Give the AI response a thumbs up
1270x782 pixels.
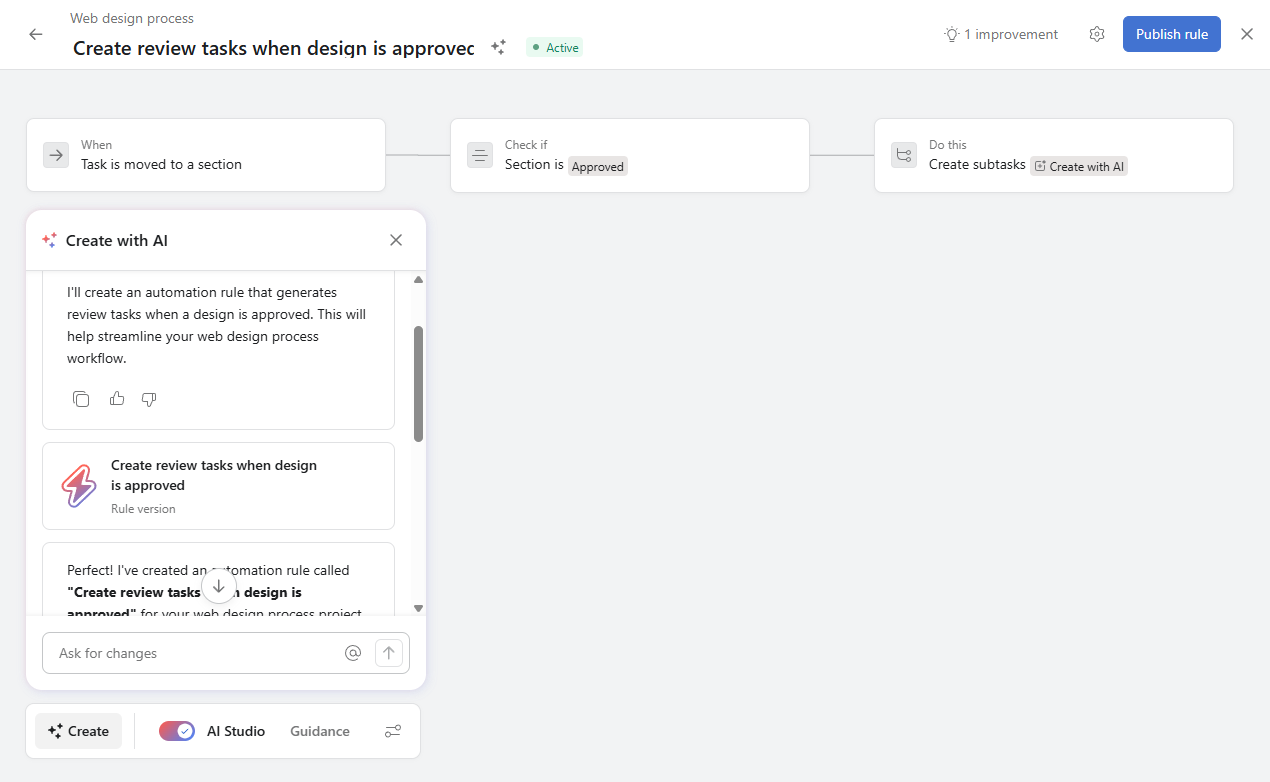pyautogui.click(x=117, y=399)
